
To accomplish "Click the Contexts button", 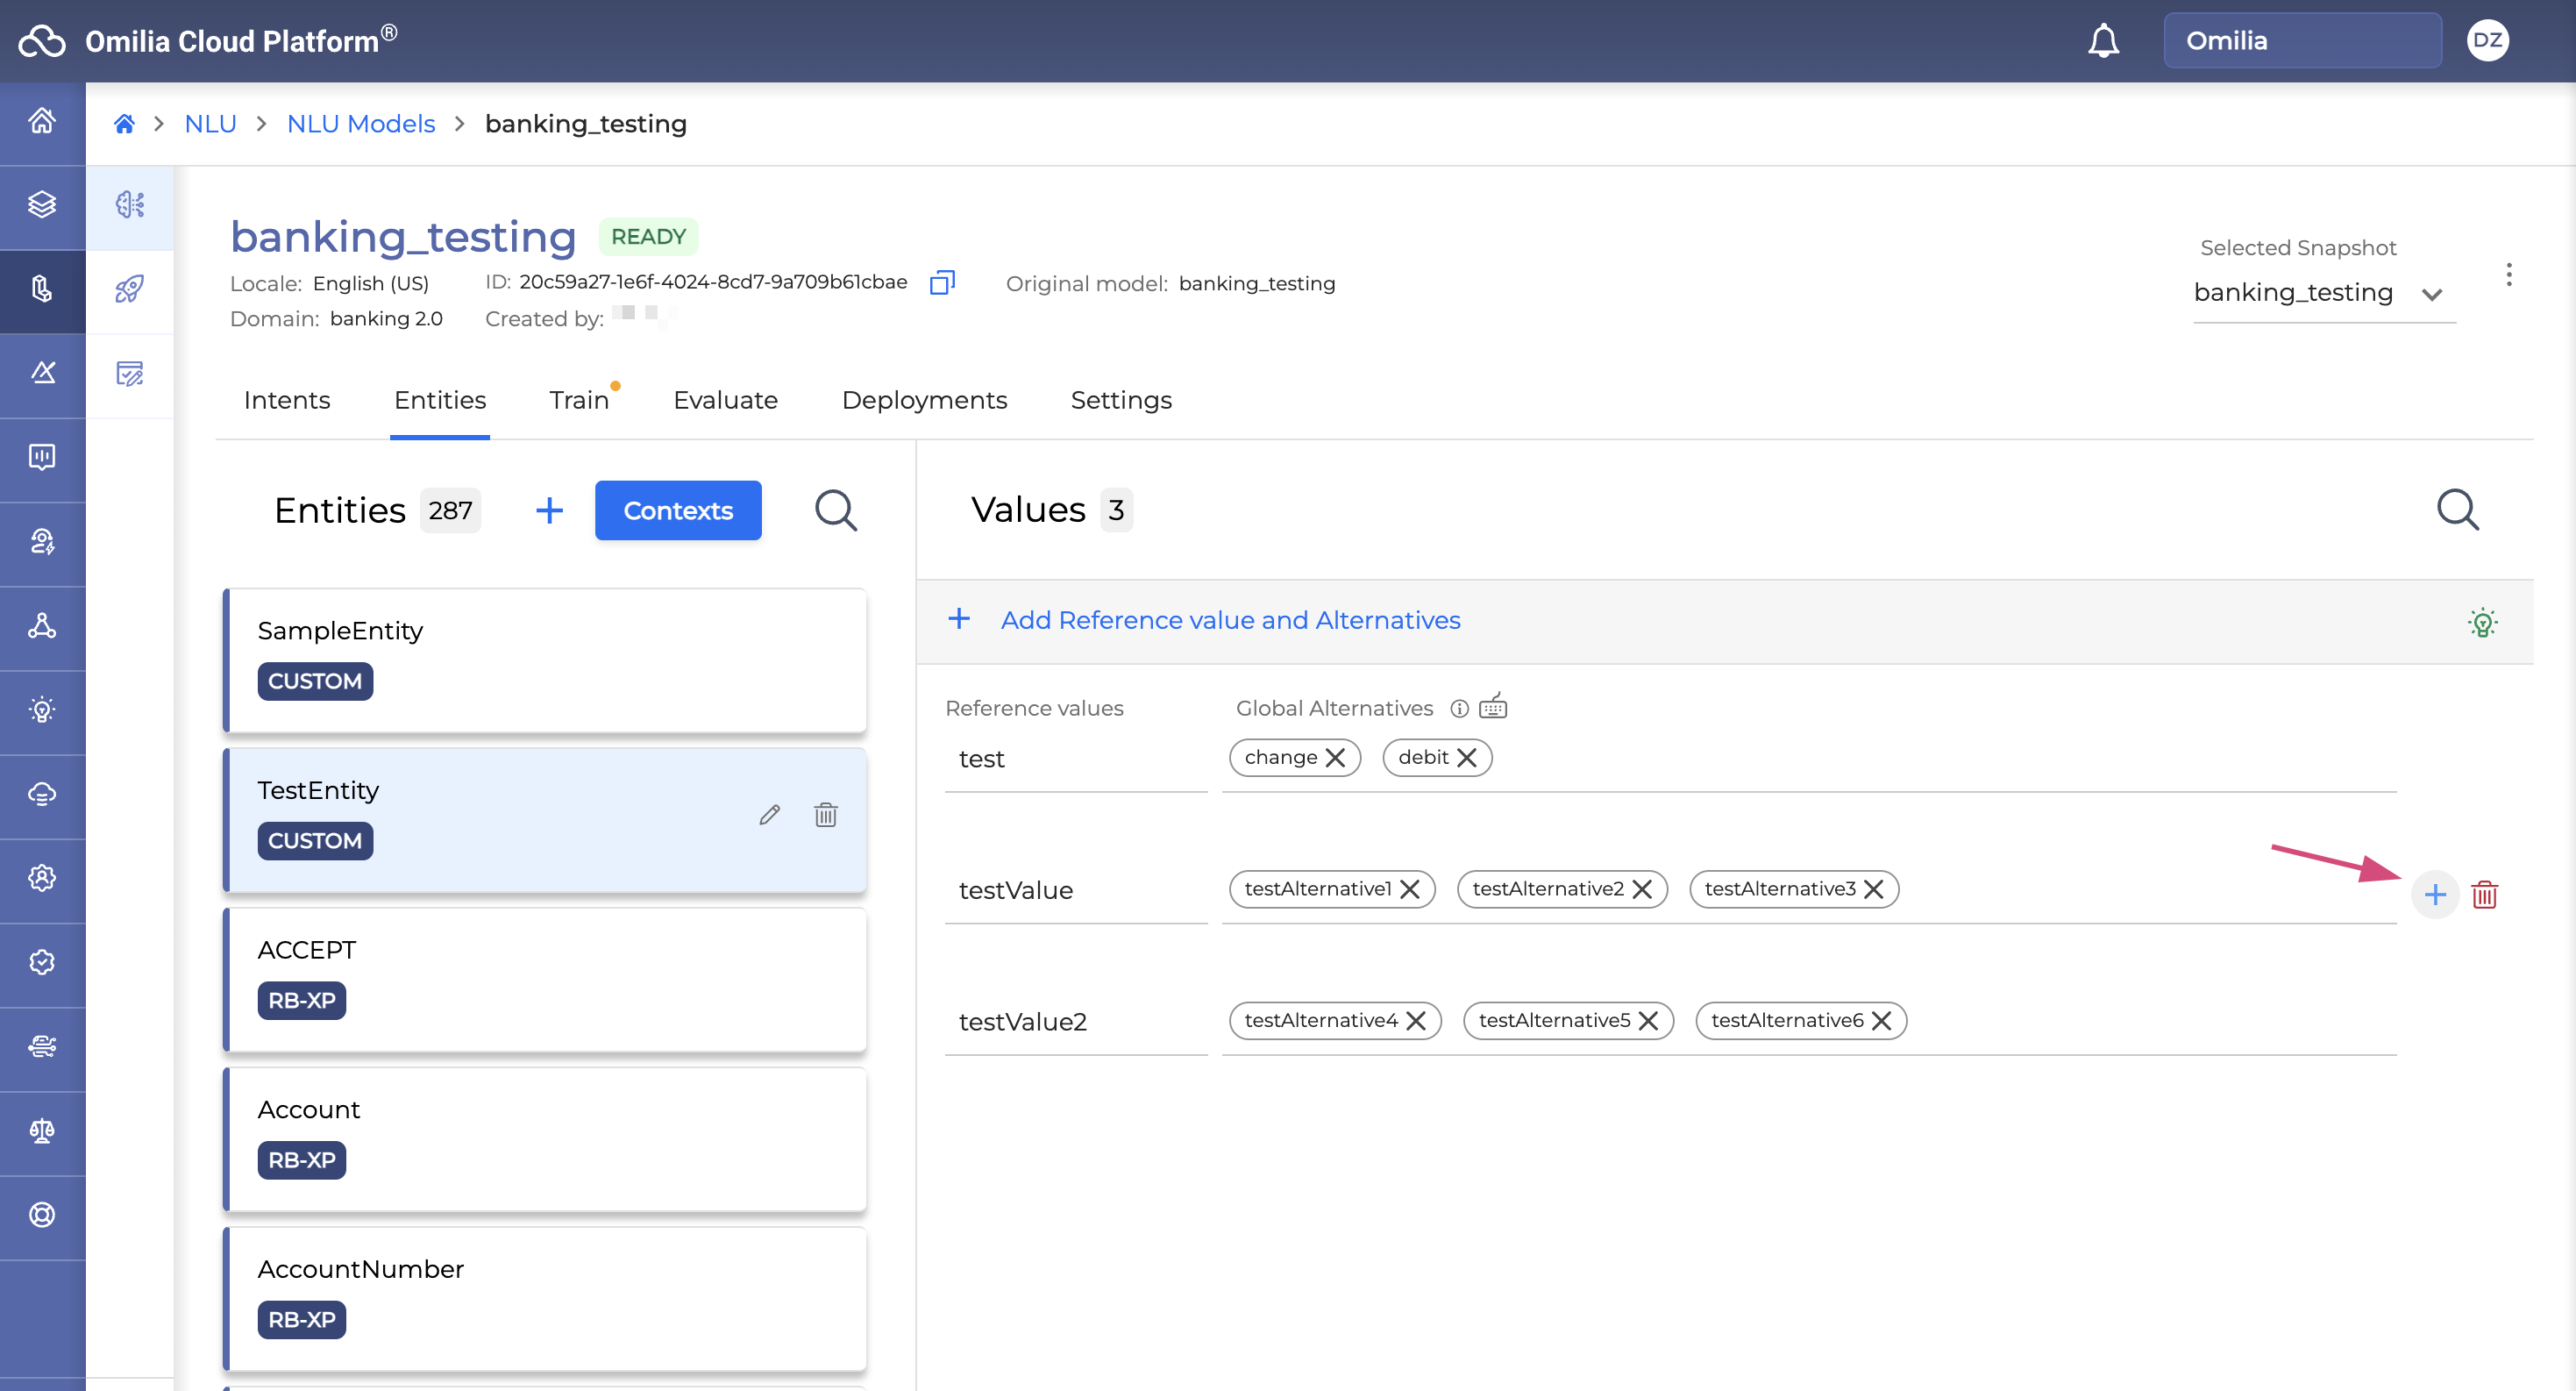I will 678,510.
